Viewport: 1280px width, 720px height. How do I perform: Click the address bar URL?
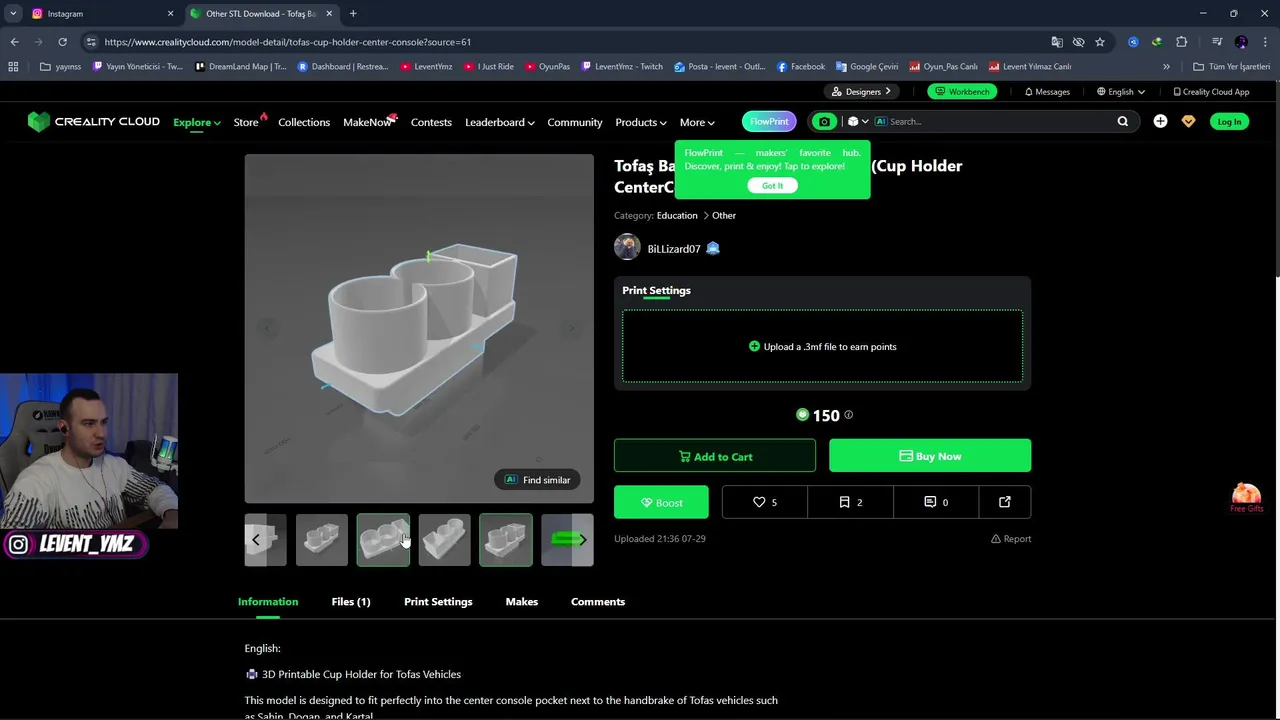click(x=288, y=42)
